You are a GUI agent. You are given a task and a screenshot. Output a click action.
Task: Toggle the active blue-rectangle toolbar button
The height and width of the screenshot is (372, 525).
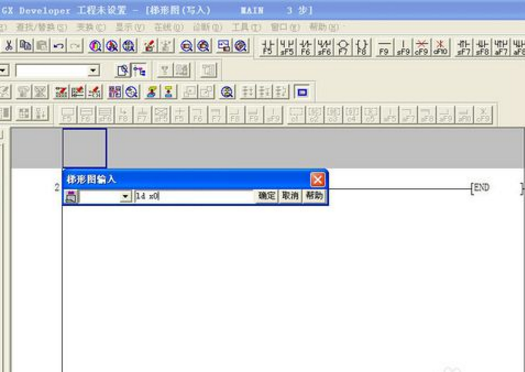click(x=302, y=92)
